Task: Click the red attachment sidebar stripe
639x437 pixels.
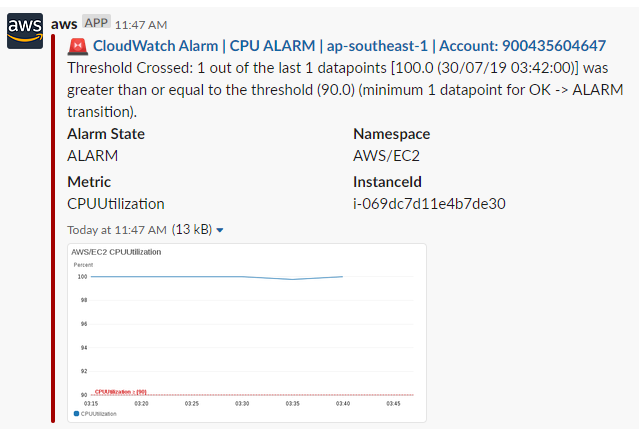Action: tap(53, 229)
